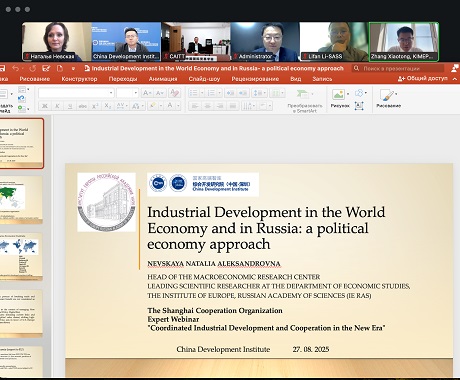Open the quick access toolbar customize arrow
The height and width of the screenshot is (380, 460).
click(73, 69)
